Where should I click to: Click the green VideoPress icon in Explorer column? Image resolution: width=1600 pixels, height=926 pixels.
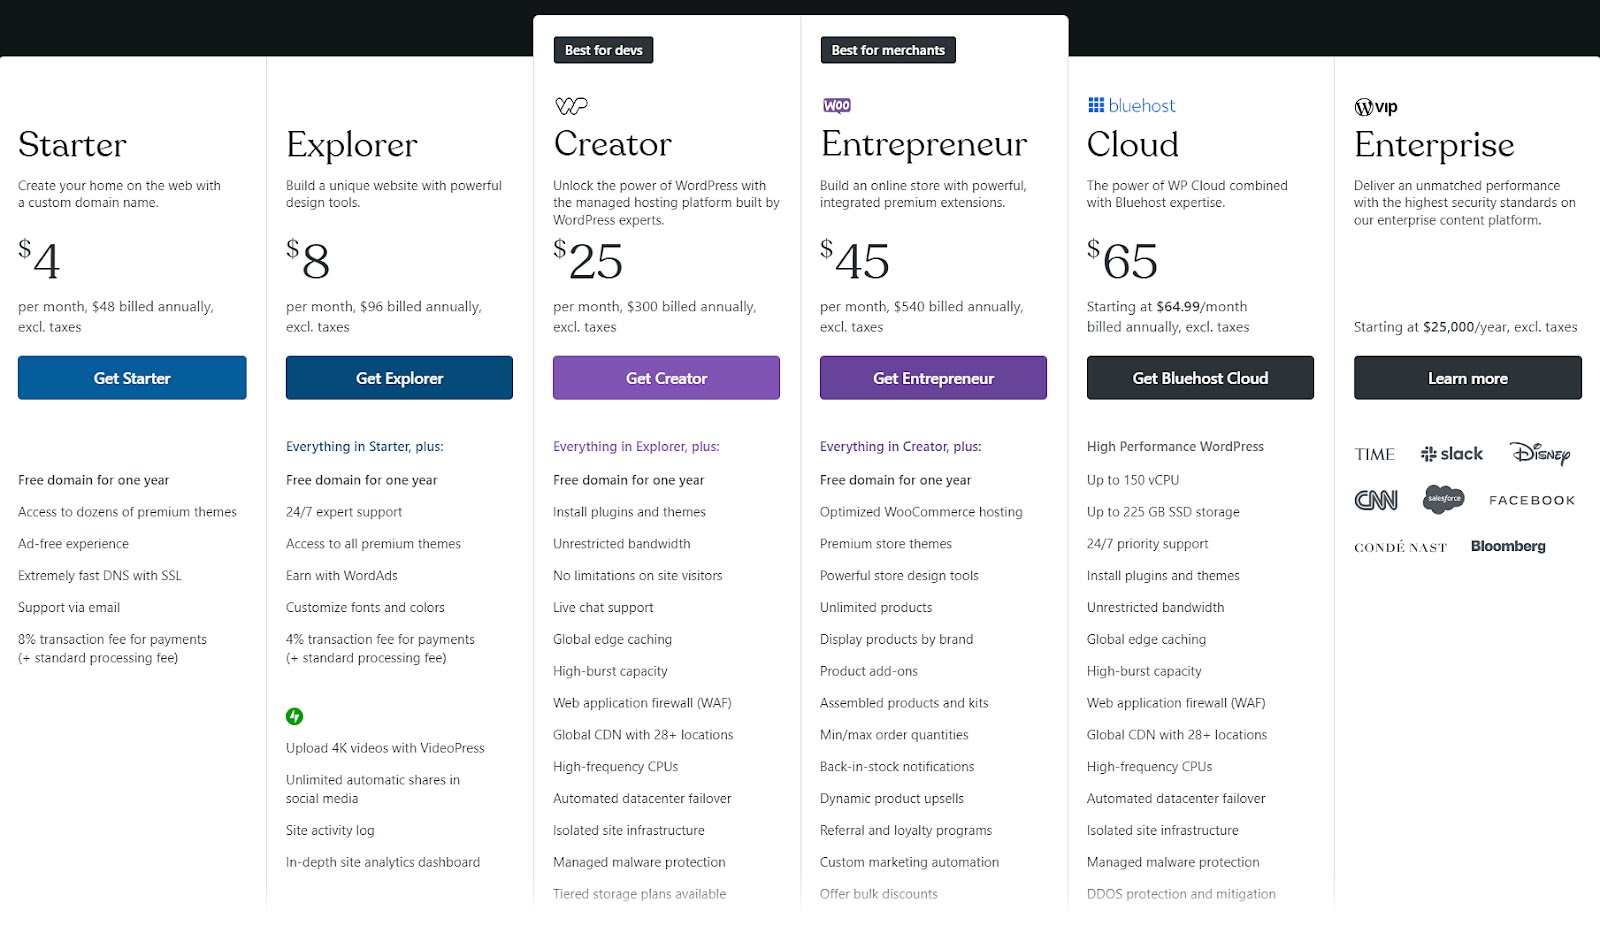[x=293, y=716]
